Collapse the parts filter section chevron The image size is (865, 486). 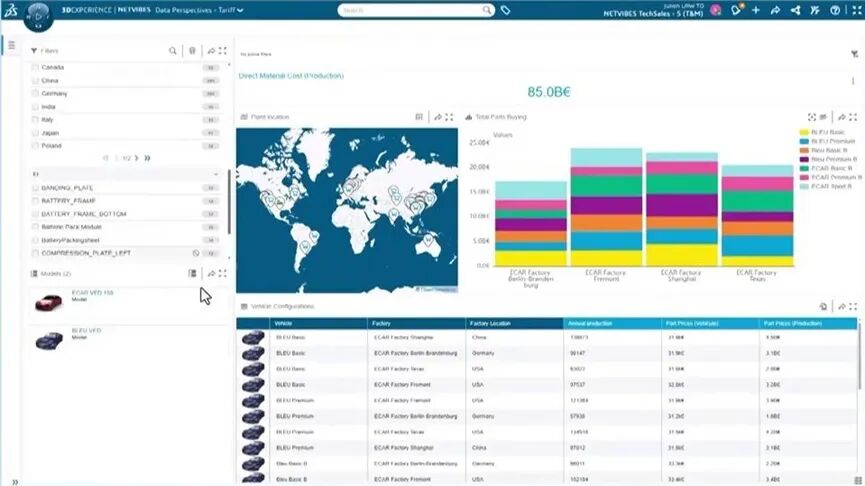(x=216, y=174)
